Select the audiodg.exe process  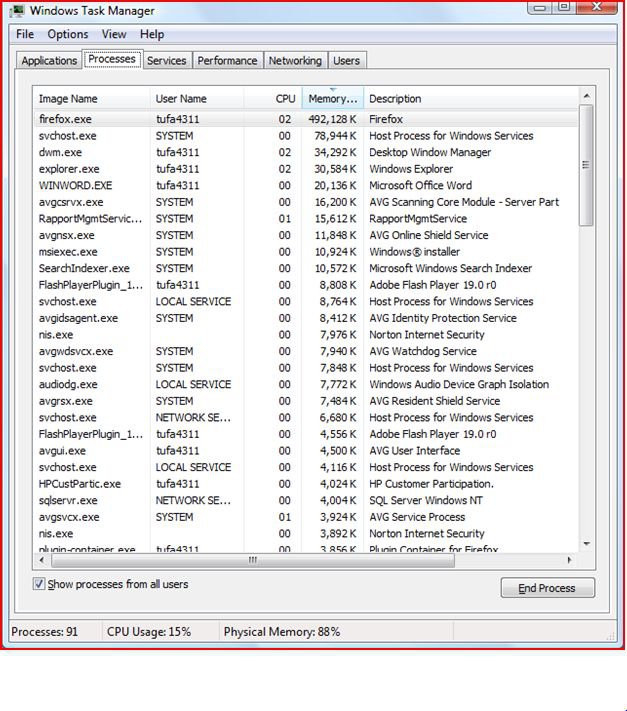[x=306, y=385]
